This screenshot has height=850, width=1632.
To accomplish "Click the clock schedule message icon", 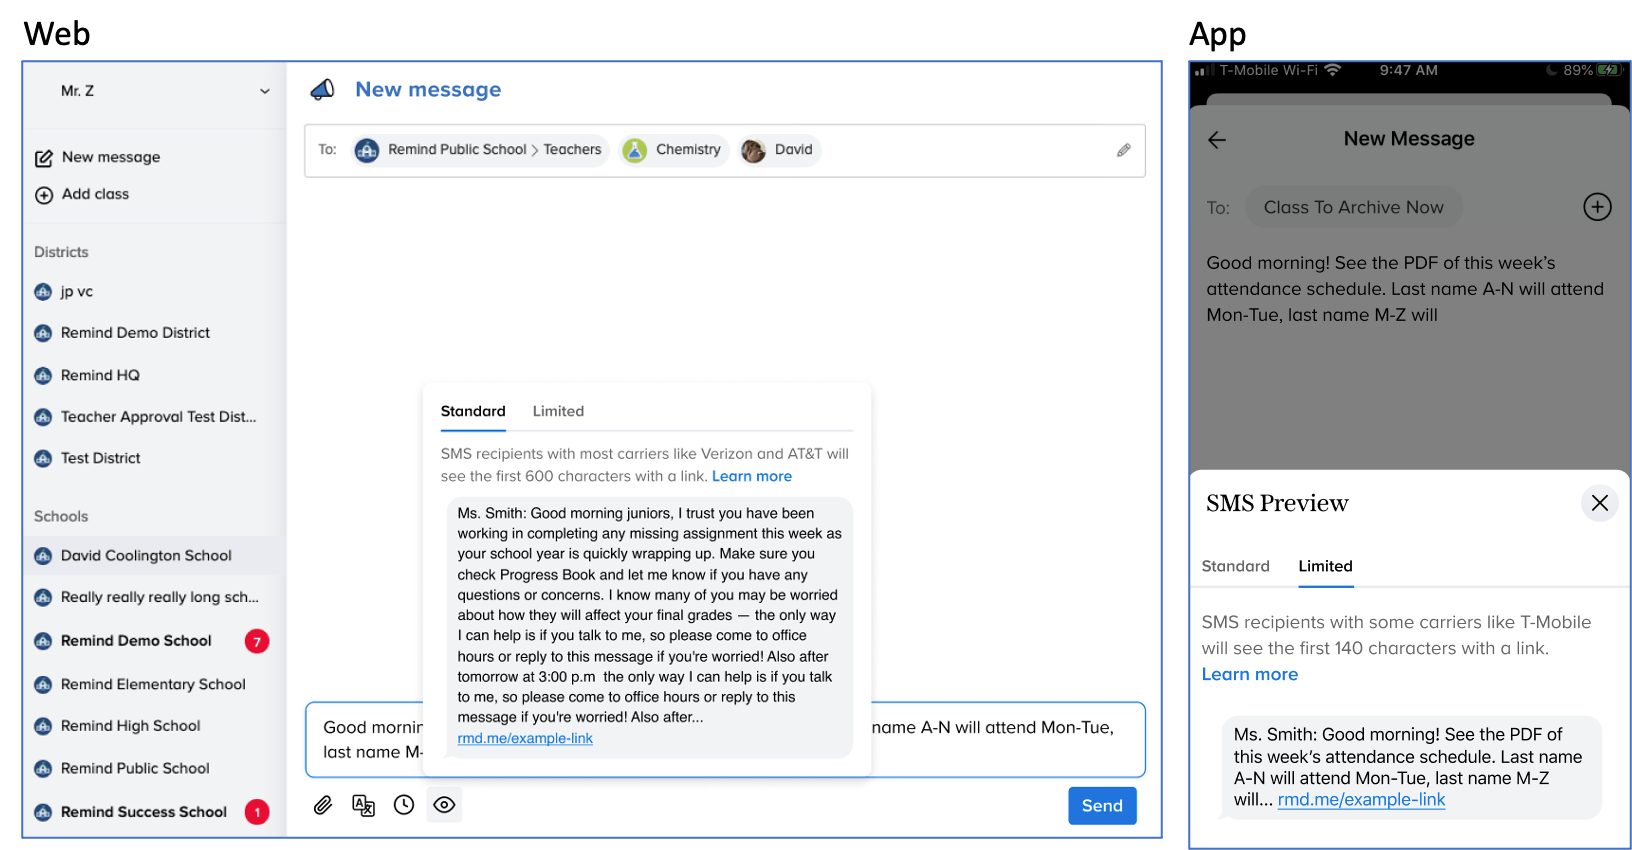I will (x=404, y=806).
